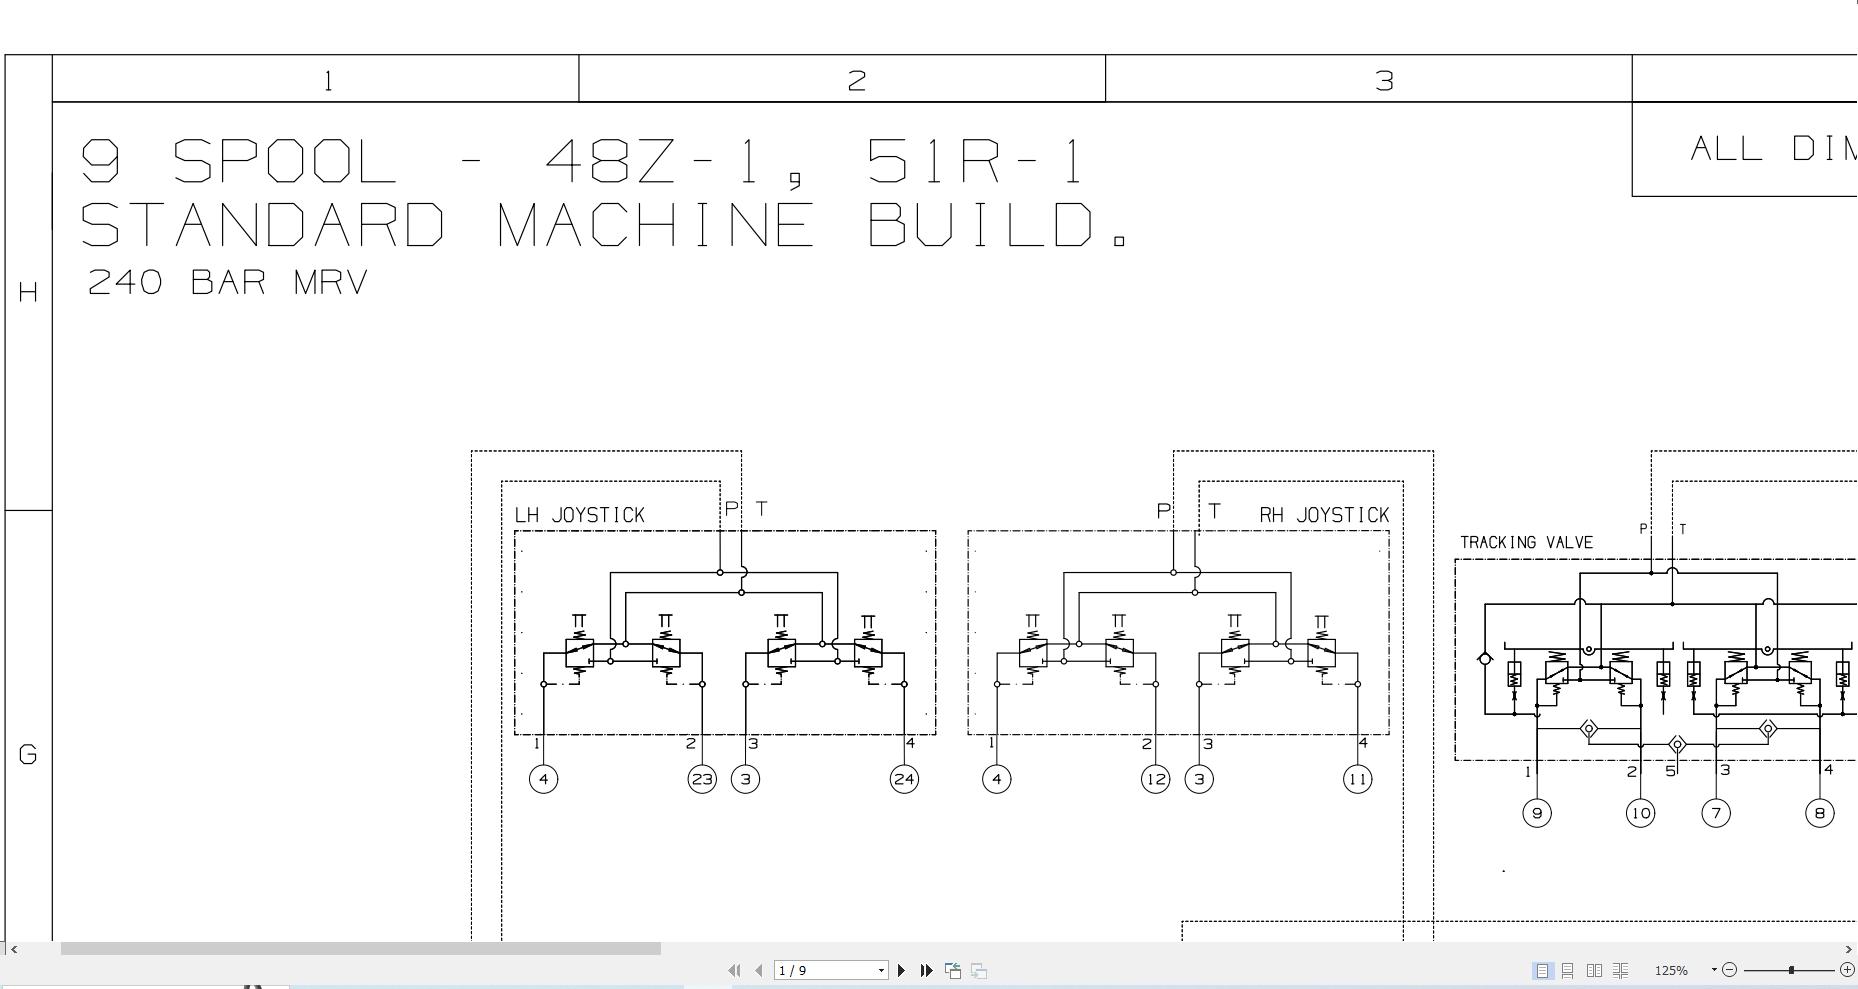The image size is (1858, 989).
Task: Click port circle 8 under tracking valve
Action: click(1820, 813)
